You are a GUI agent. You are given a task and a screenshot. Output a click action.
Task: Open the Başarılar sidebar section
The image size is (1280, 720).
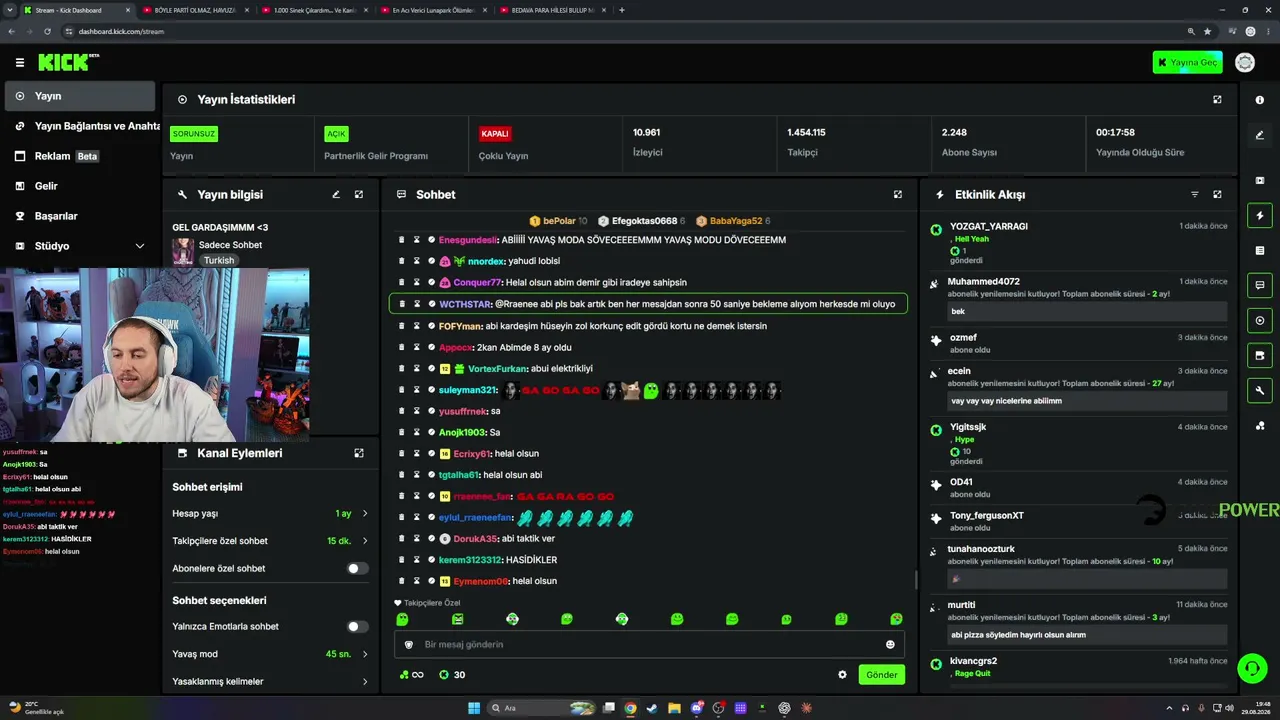pyautogui.click(x=80, y=216)
